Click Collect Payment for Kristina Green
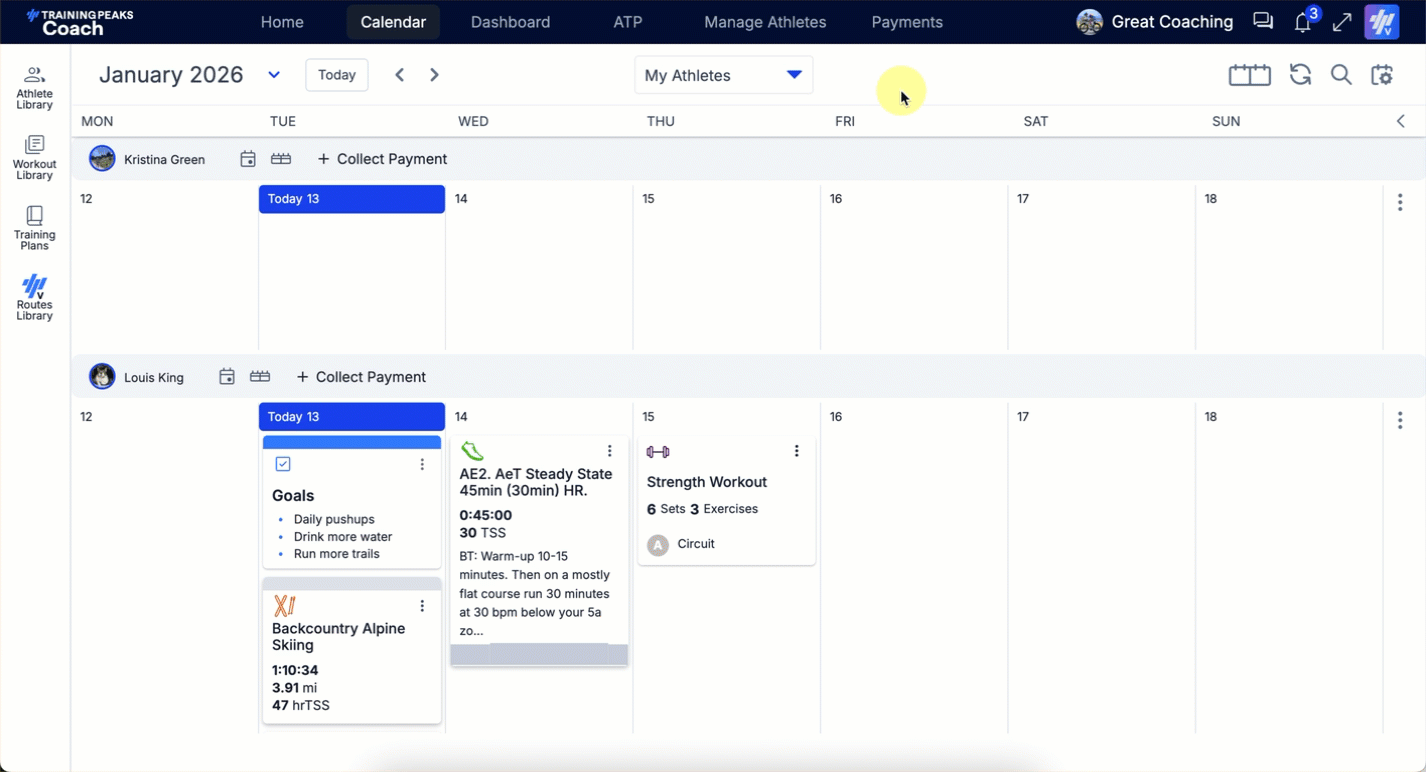This screenshot has height=772, width=1426. point(382,159)
